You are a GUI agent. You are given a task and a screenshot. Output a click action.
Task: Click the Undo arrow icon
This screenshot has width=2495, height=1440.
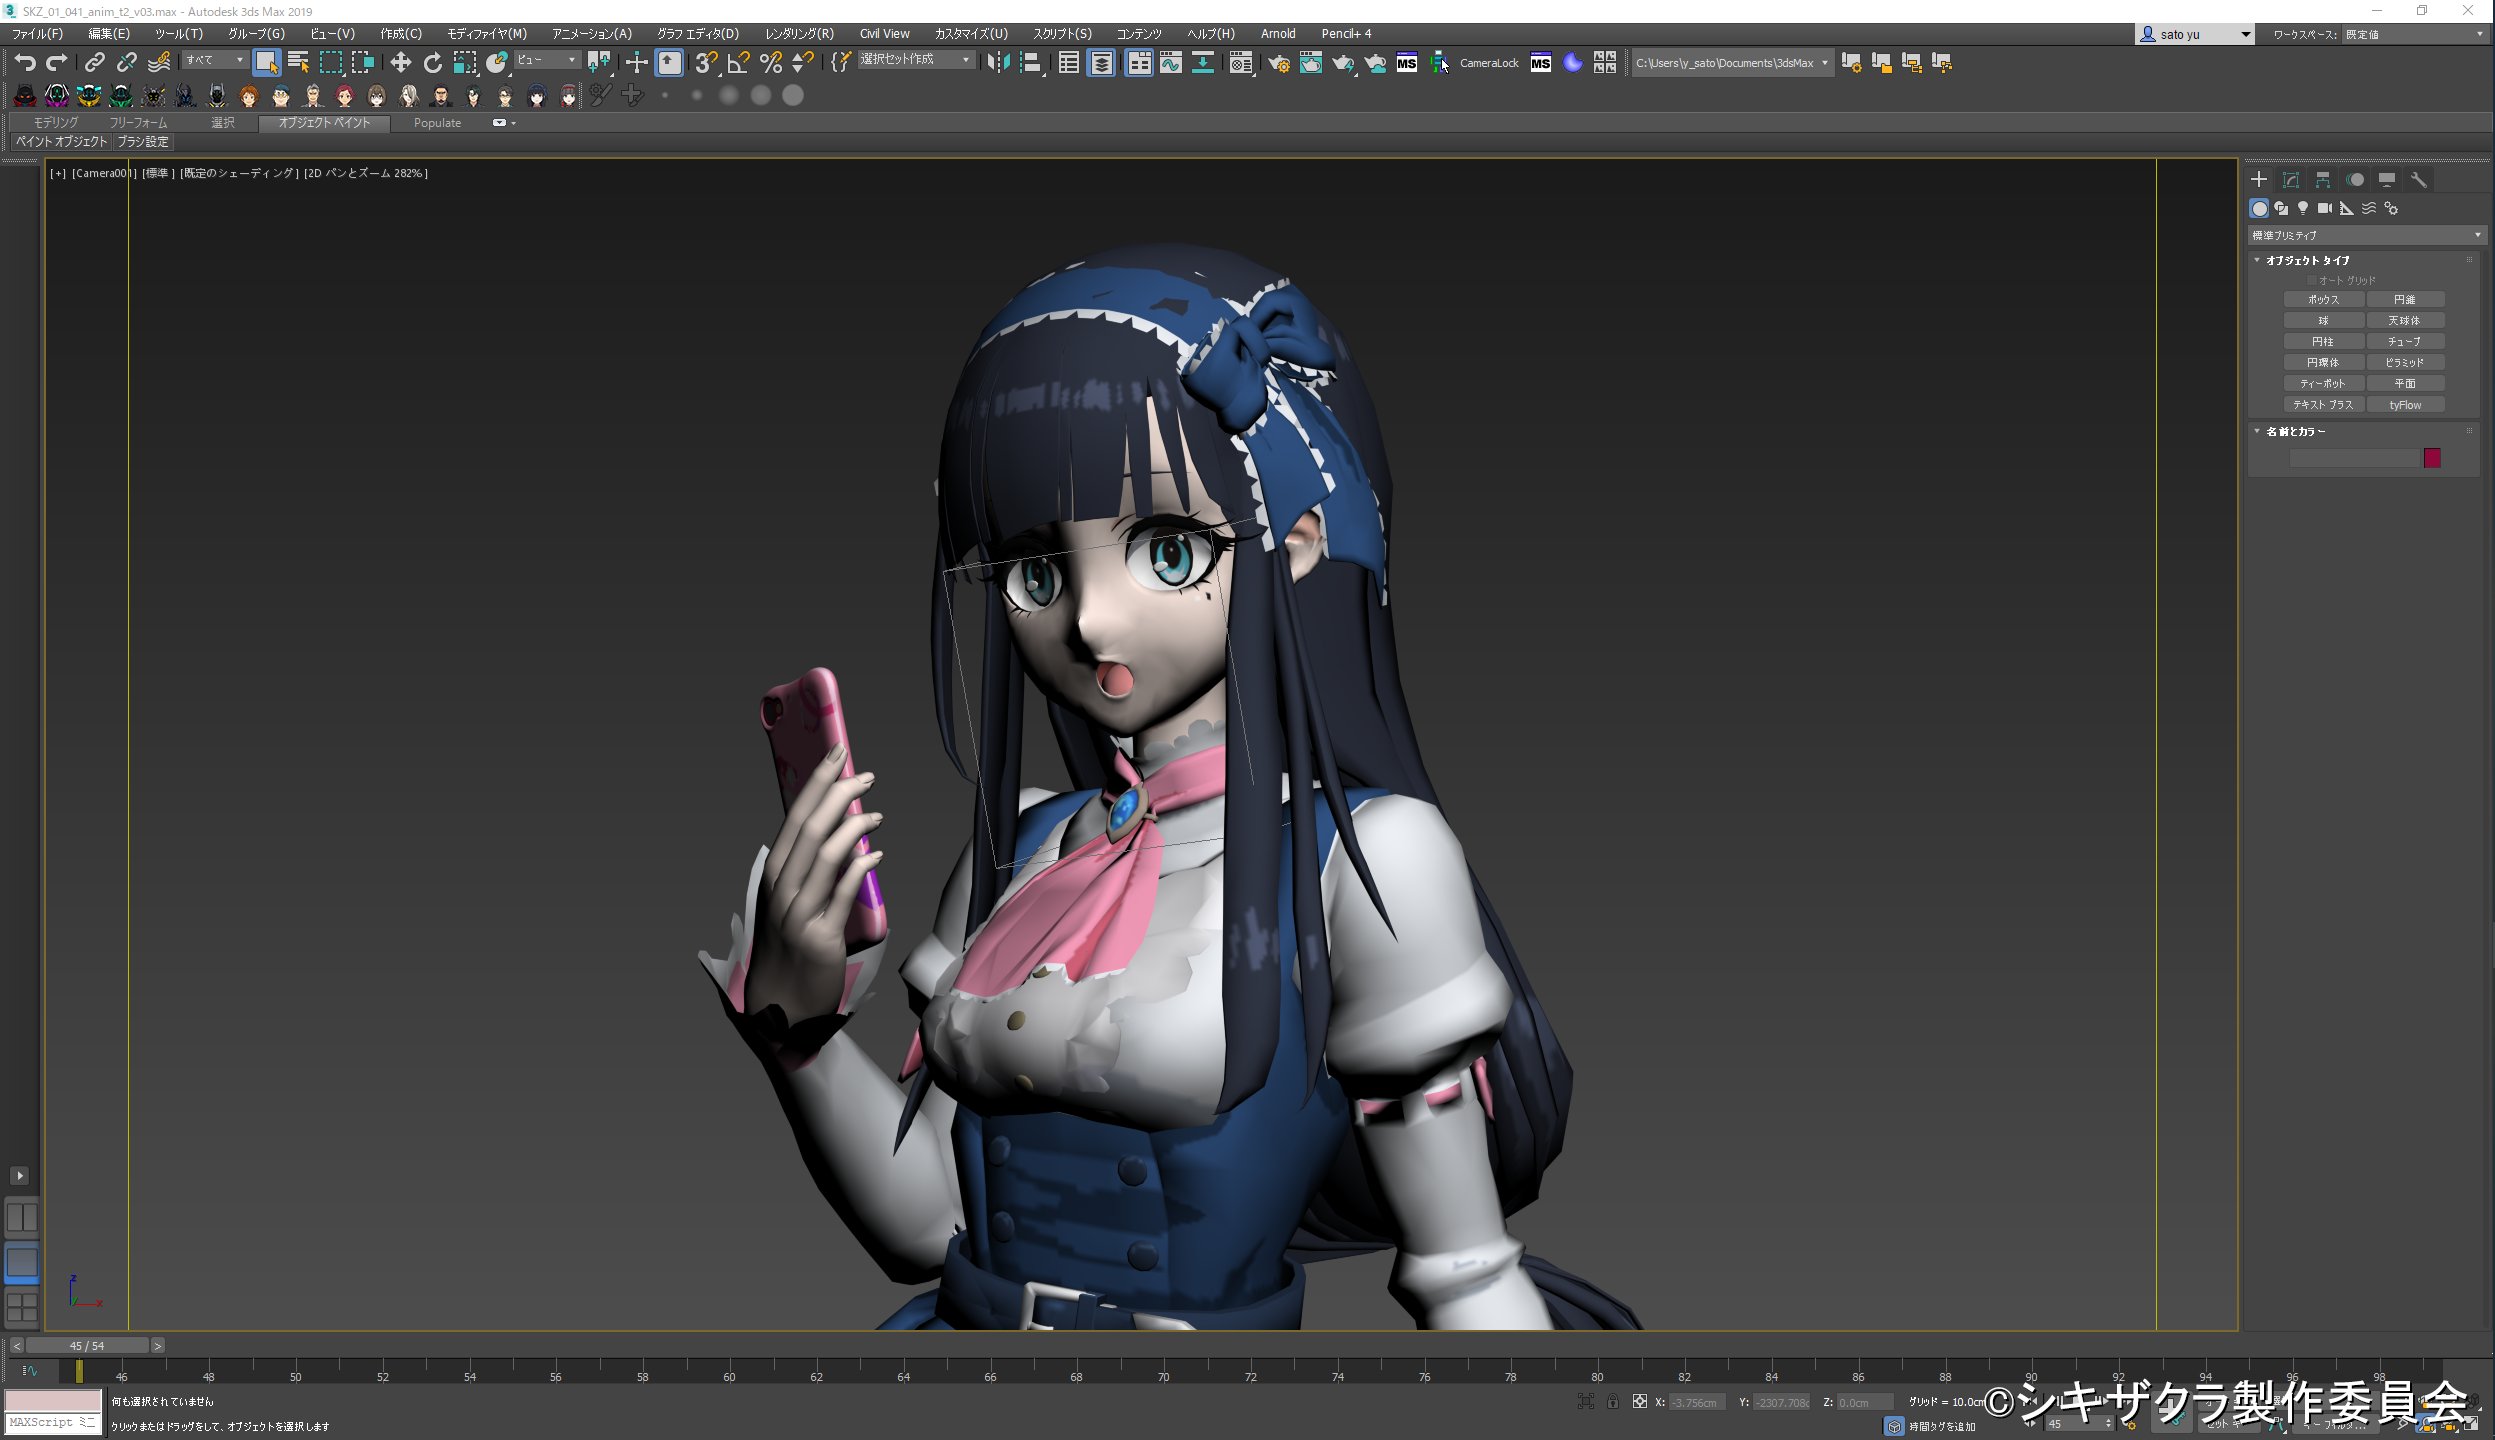(x=25, y=63)
